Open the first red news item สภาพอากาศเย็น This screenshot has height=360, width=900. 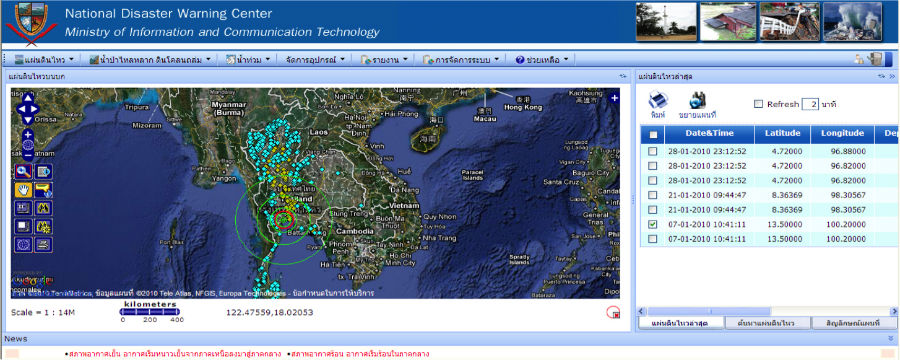coord(175,354)
